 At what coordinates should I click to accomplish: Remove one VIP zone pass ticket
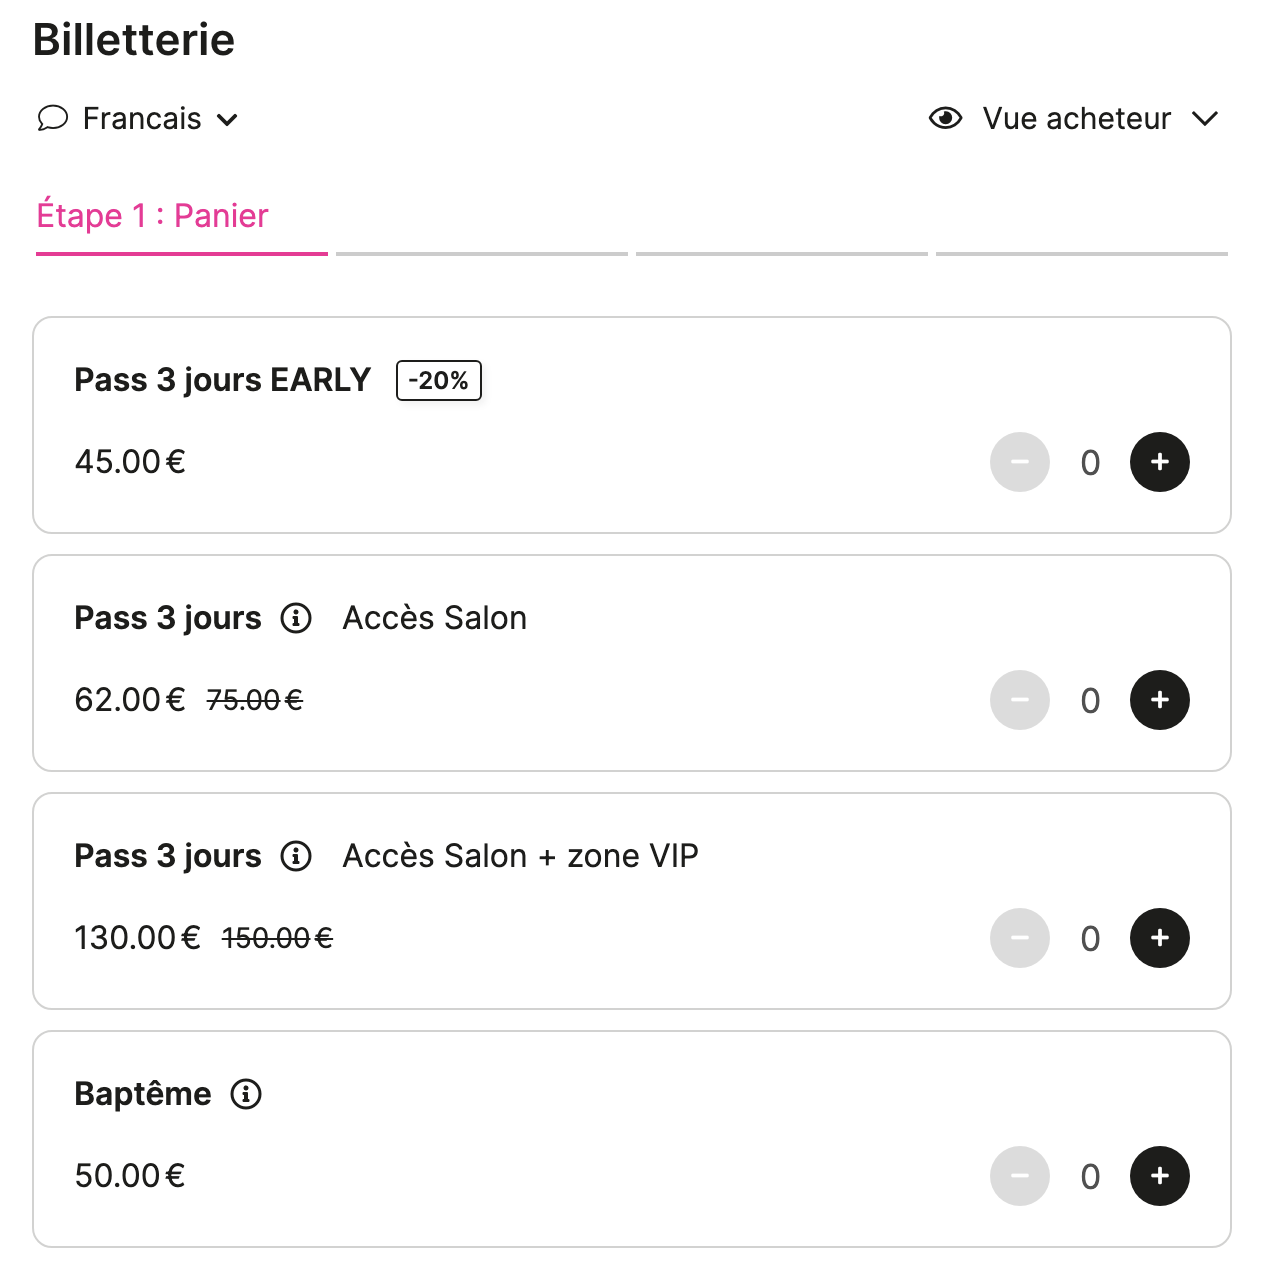(x=1019, y=938)
